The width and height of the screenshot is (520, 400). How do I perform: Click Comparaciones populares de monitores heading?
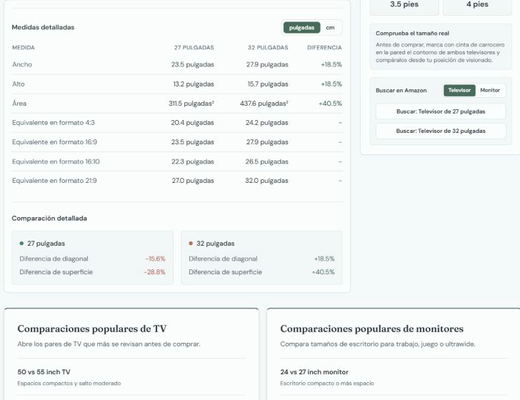pyautogui.click(x=372, y=329)
